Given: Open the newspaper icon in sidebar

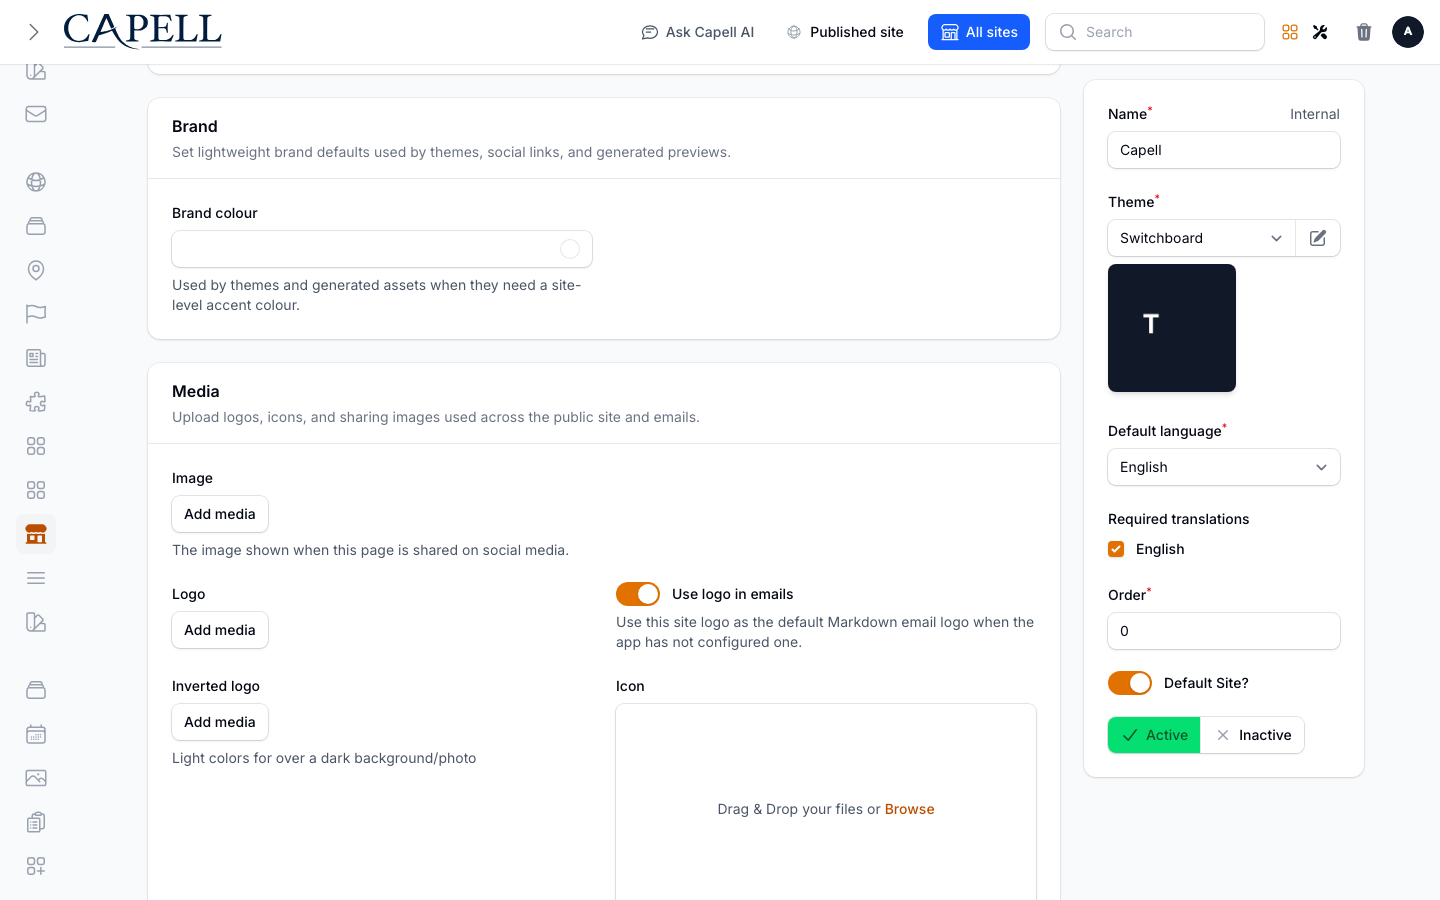Looking at the screenshot, I should tap(36, 358).
